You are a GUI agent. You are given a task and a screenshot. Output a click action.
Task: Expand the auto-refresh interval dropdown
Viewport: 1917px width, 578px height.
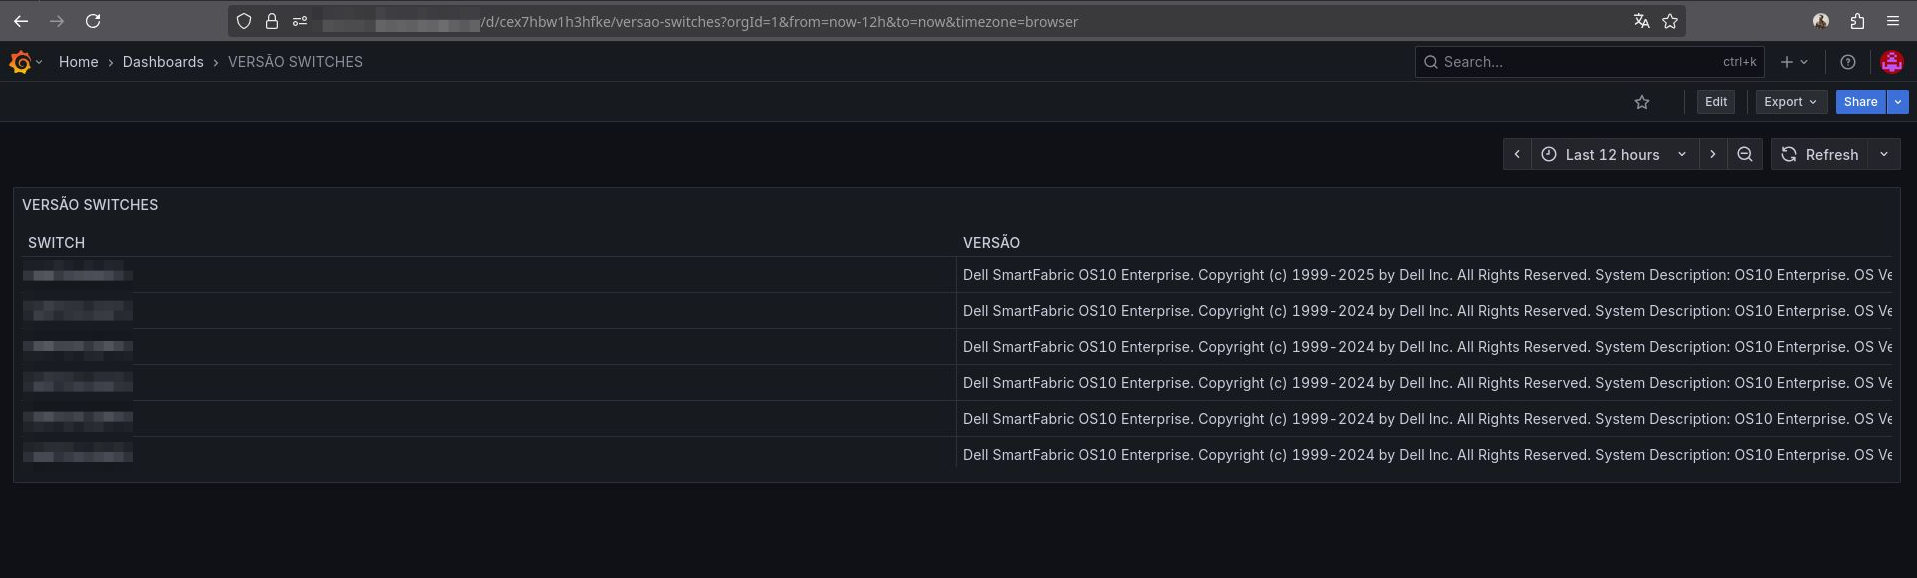(1884, 154)
